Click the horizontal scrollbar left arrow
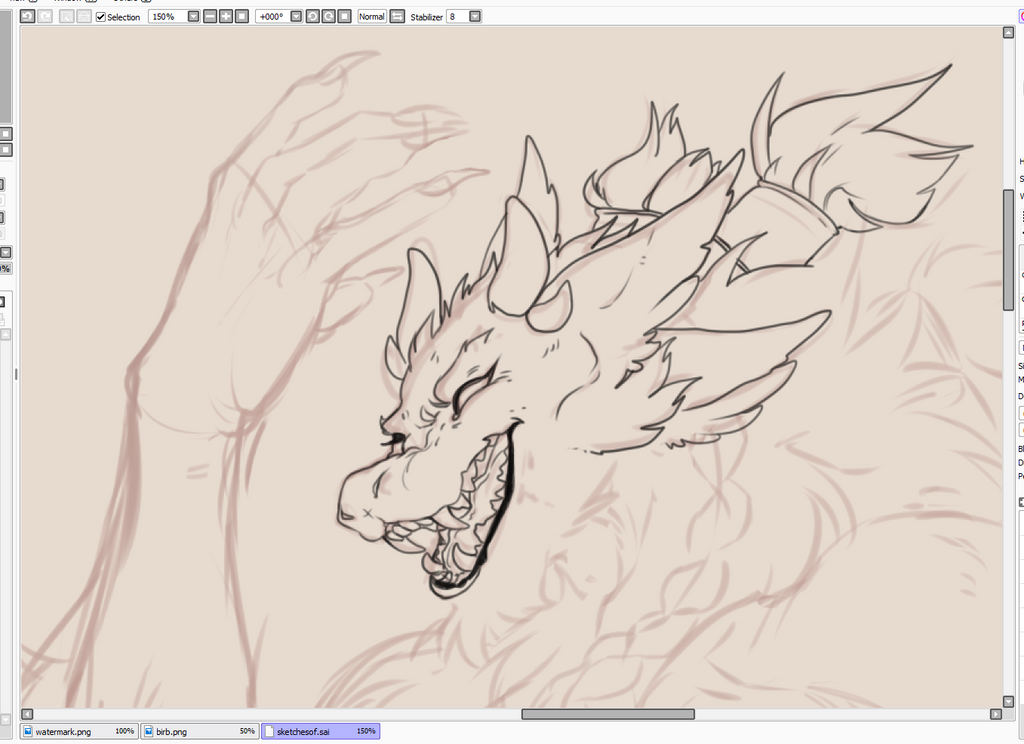 27,714
